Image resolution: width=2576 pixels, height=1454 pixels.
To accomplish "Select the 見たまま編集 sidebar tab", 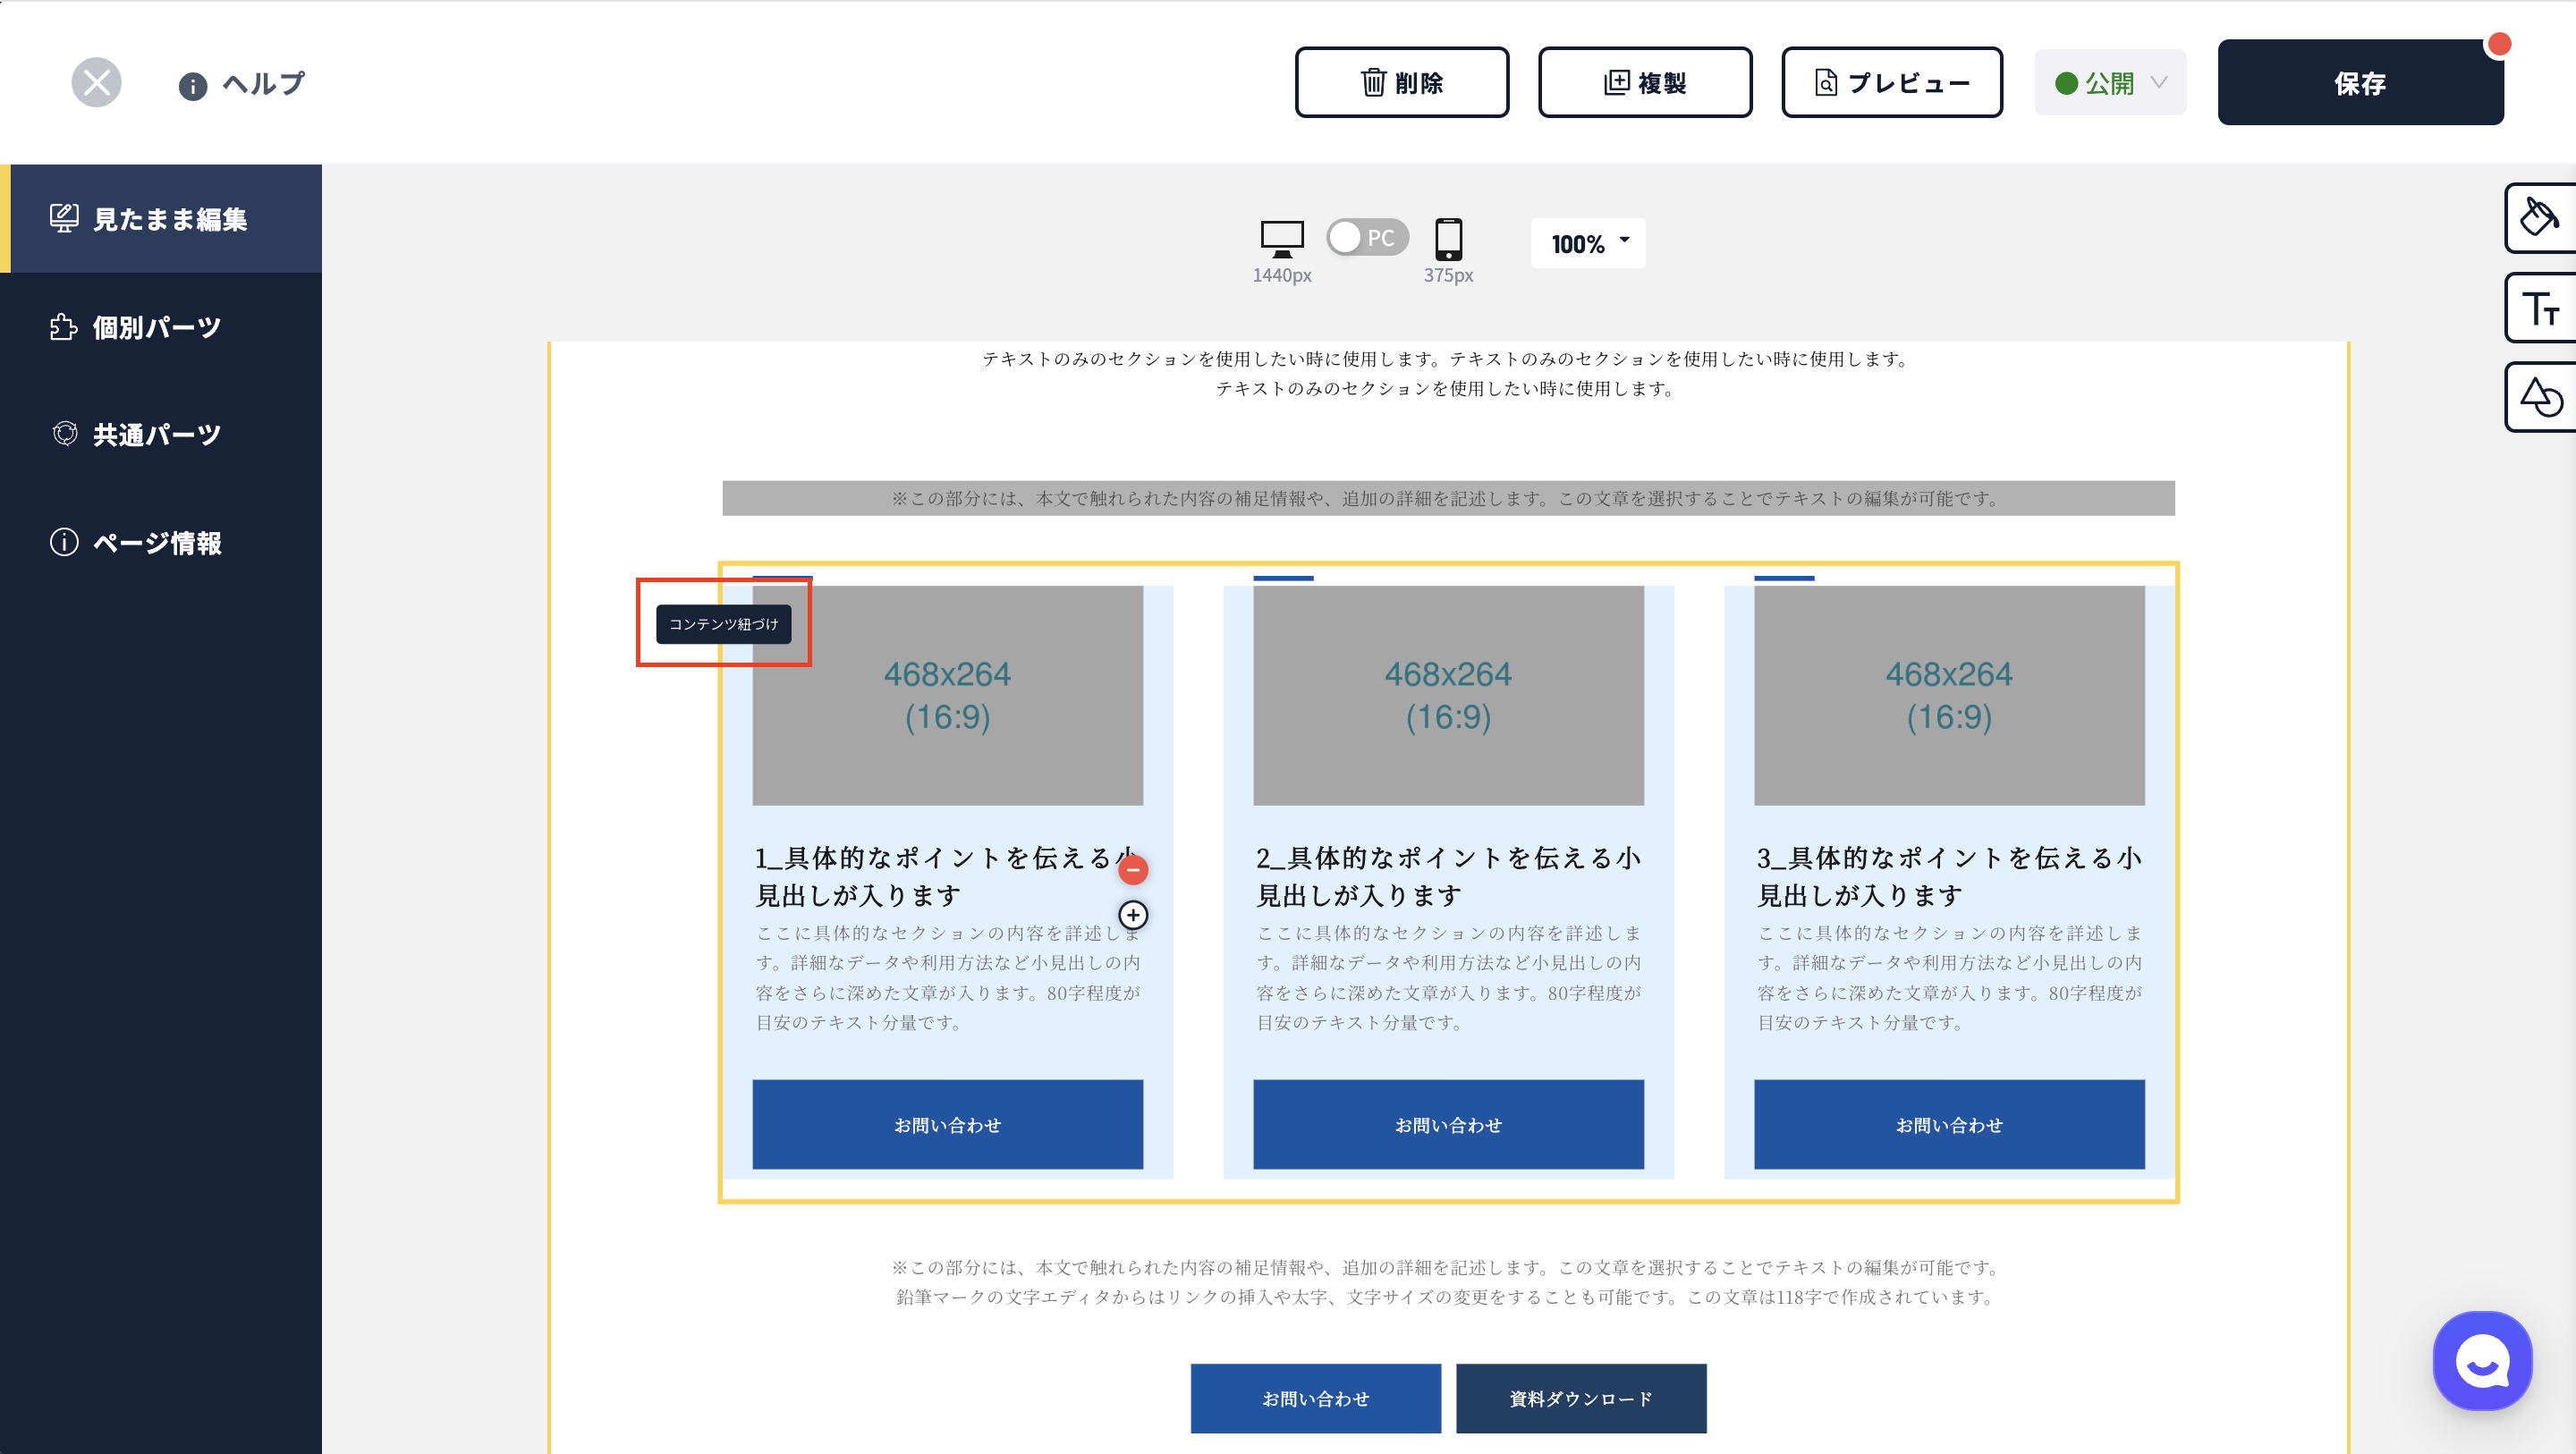I will tap(161, 218).
